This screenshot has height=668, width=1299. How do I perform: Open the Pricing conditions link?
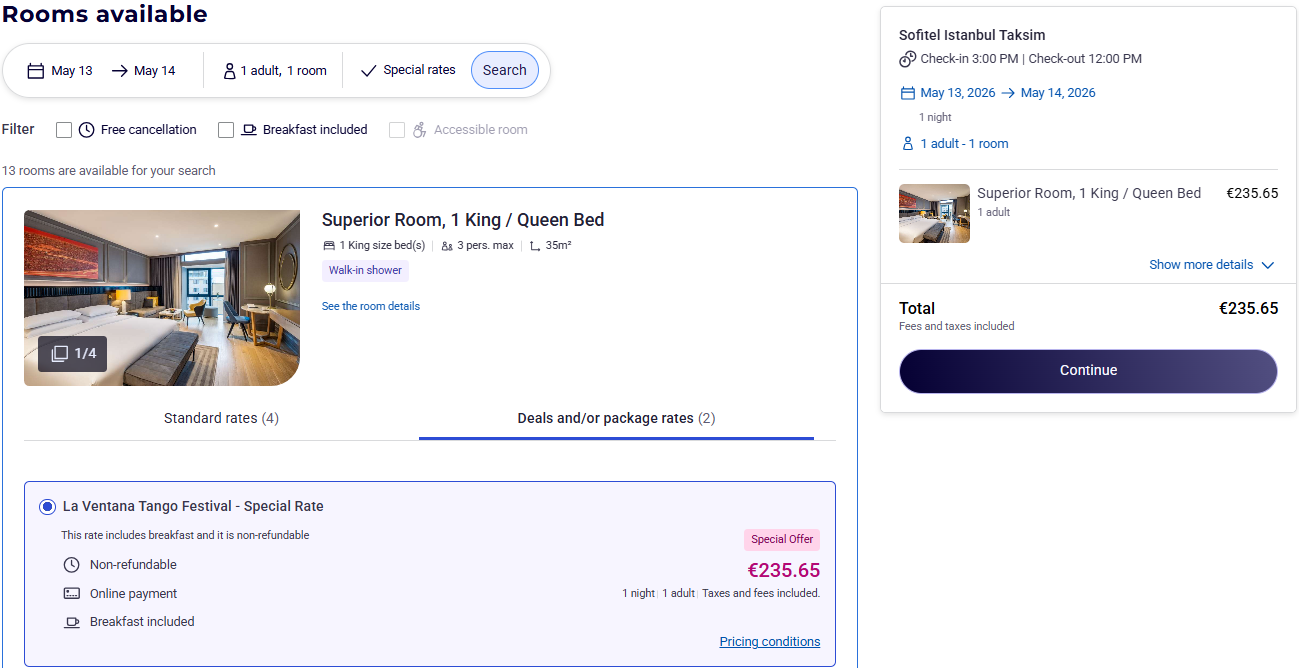click(769, 642)
